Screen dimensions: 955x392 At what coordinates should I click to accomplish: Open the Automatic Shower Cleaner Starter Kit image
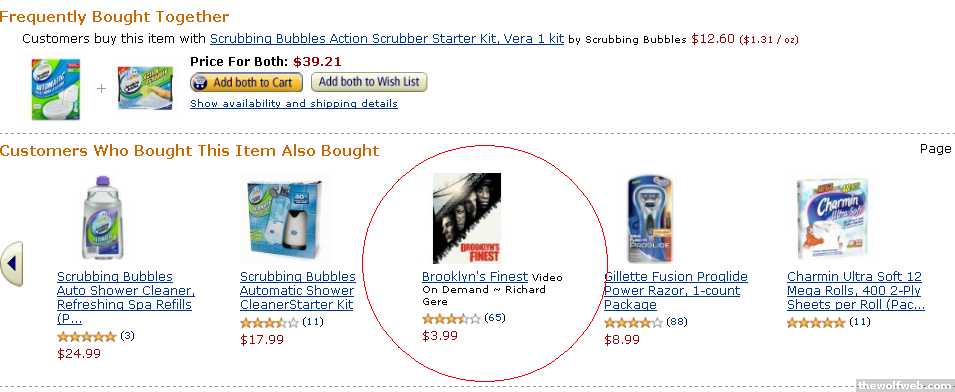[285, 218]
